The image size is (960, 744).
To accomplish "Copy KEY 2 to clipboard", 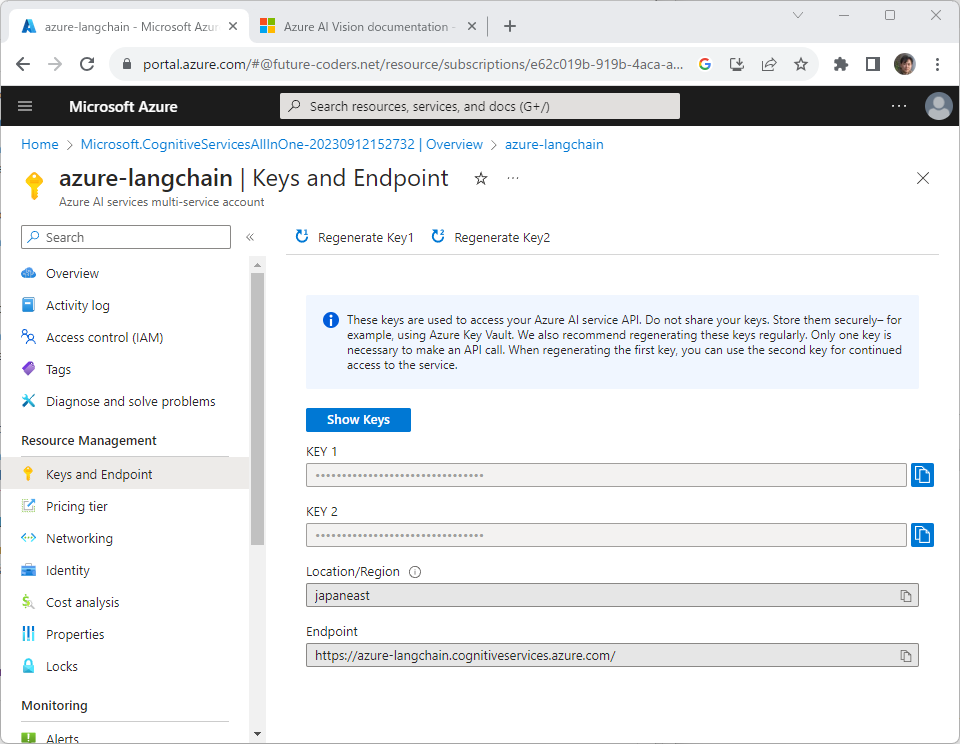I will (922, 535).
